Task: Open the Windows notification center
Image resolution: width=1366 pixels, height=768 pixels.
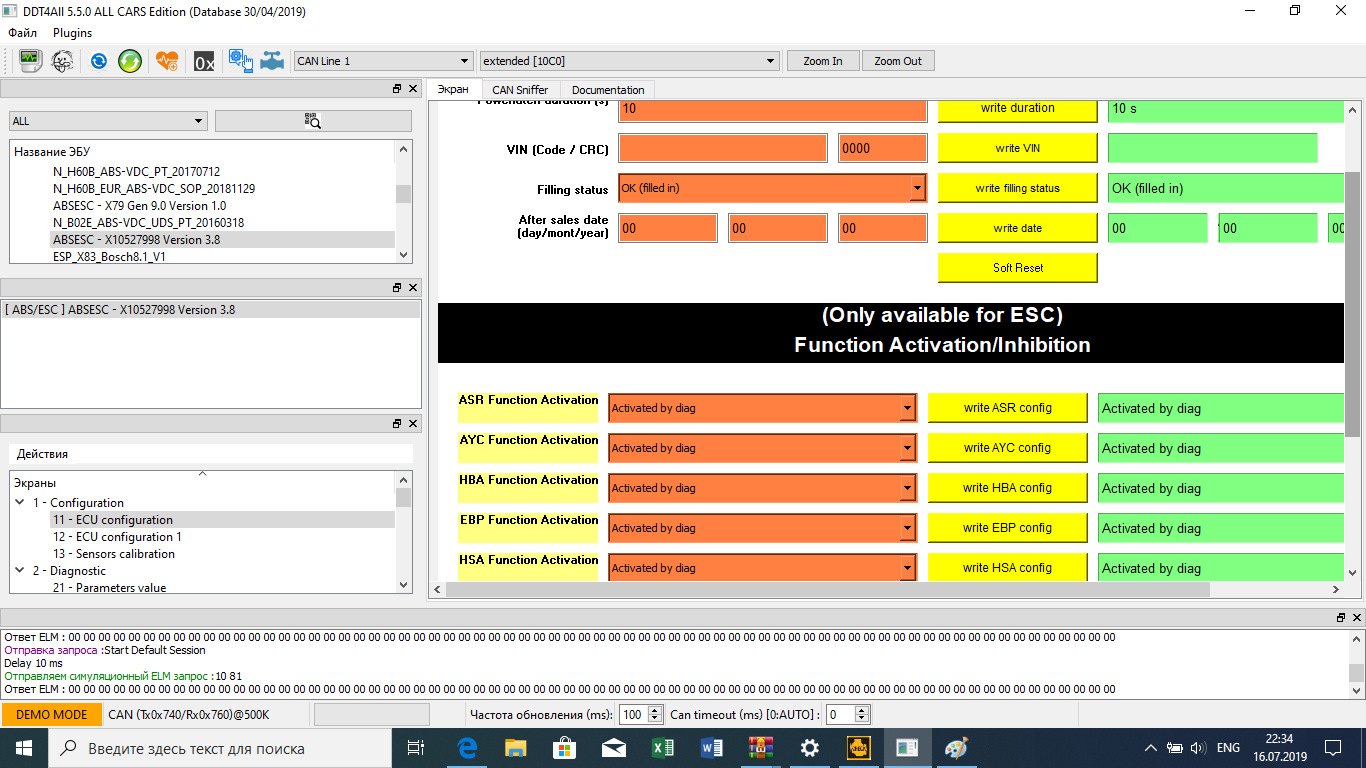Action: click(1333, 748)
